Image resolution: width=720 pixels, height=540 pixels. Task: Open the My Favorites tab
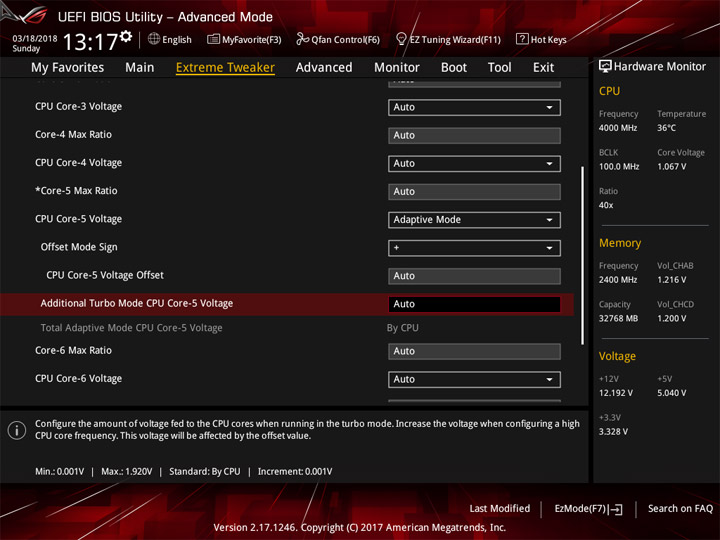tap(68, 68)
